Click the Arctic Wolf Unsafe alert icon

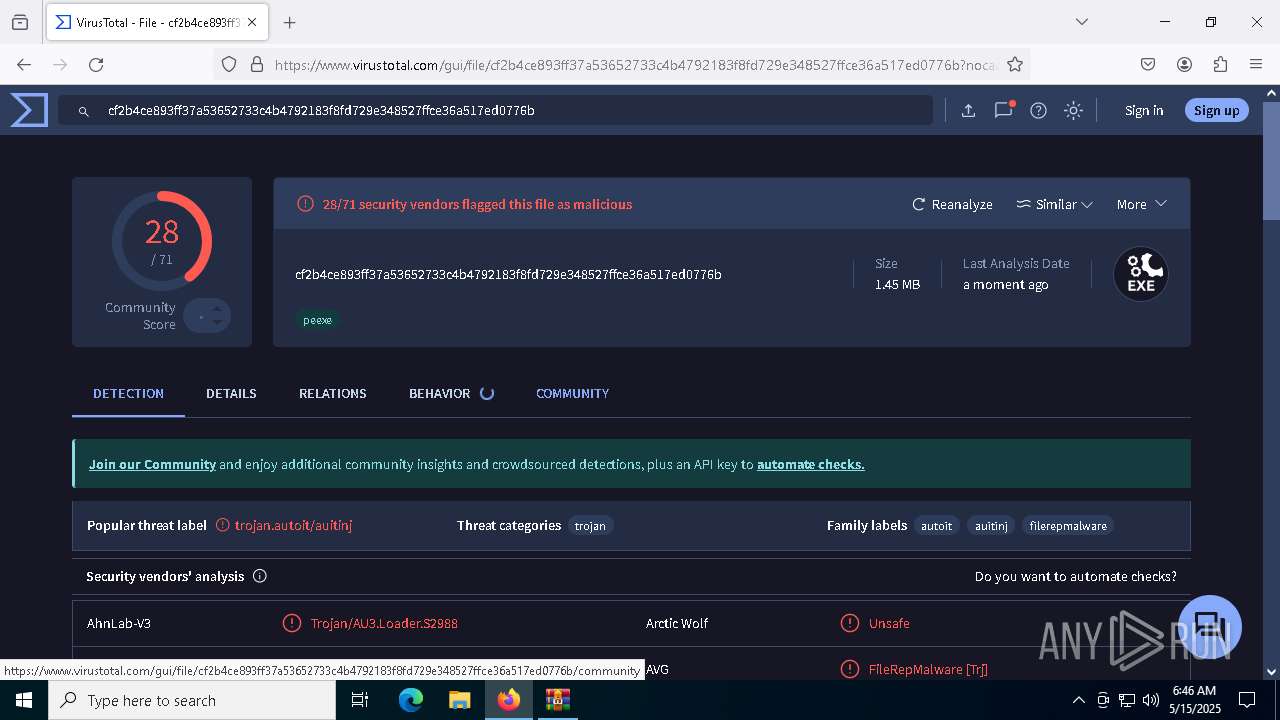tap(850, 623)
